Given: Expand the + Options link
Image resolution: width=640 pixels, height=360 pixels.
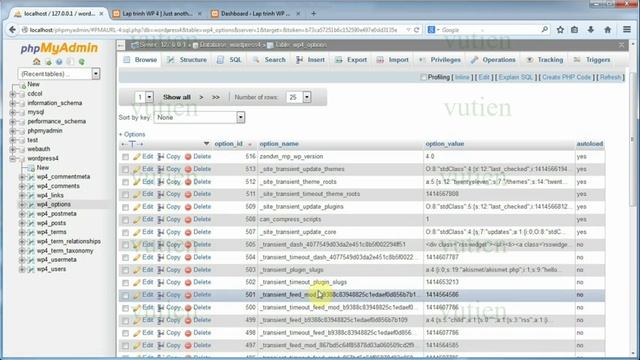Looking at the screenshot, I should (x=132, y=134).
